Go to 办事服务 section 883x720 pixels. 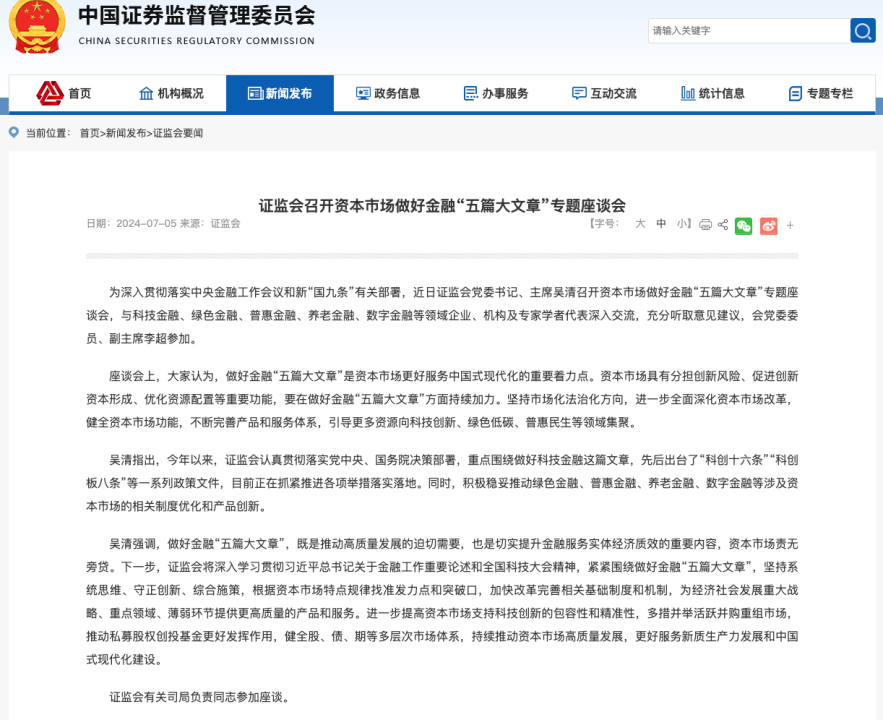pyautogui.click(x=496, y=93)
